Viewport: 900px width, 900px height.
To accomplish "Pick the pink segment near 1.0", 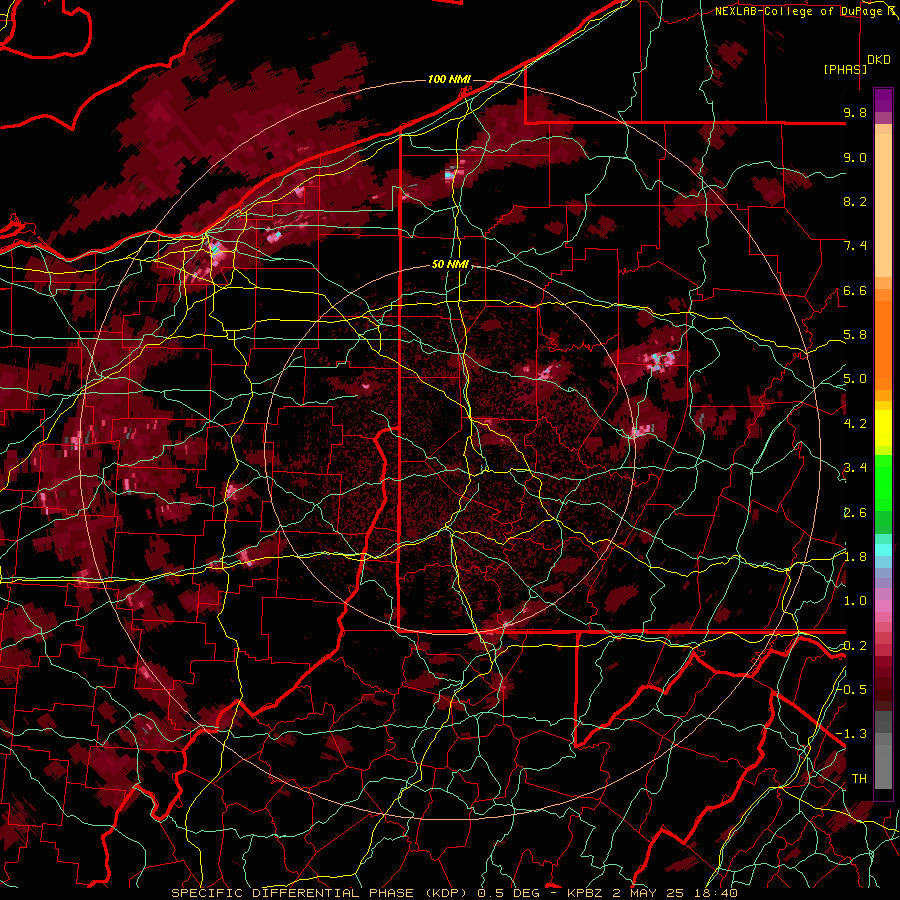I will tap(883, 605).
